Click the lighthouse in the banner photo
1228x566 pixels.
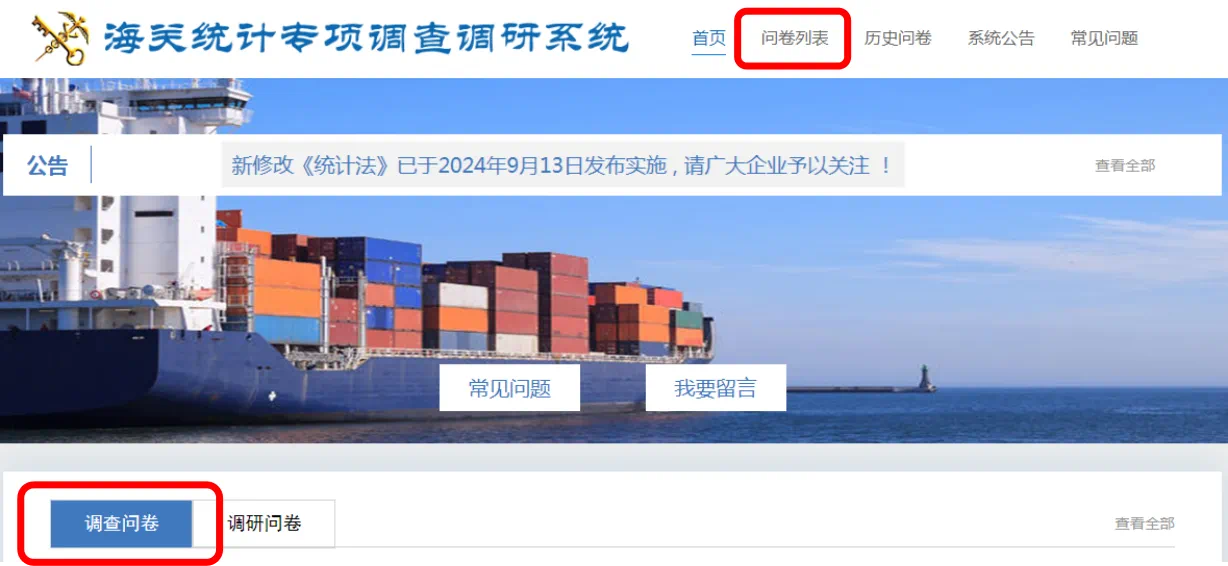926,377
